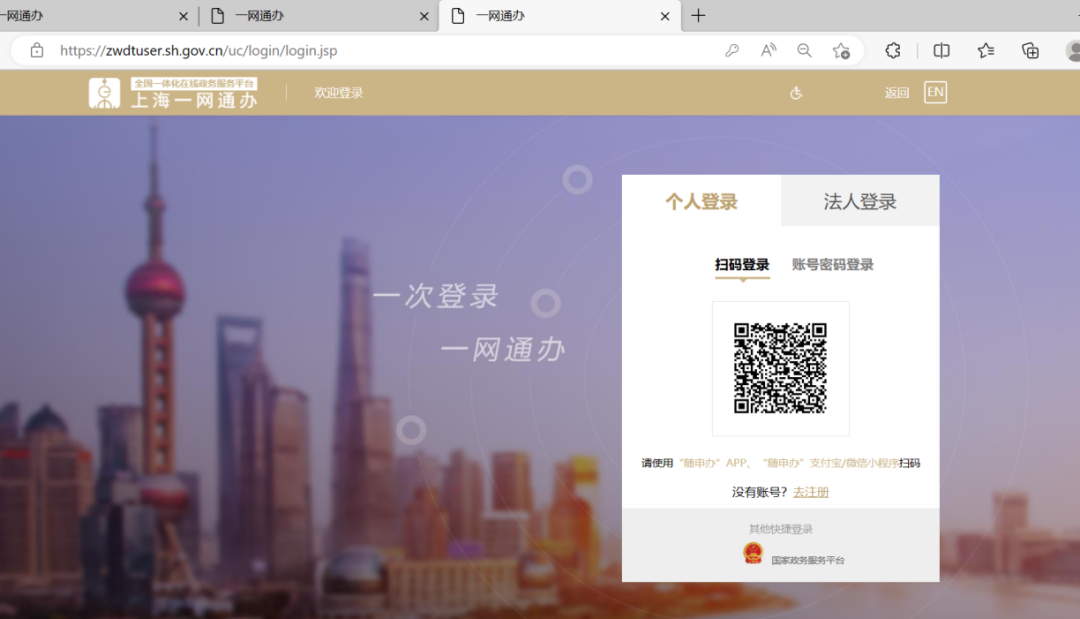
Task: Click the 上海一网通办 logo
Action: click(x=173, y=93)
